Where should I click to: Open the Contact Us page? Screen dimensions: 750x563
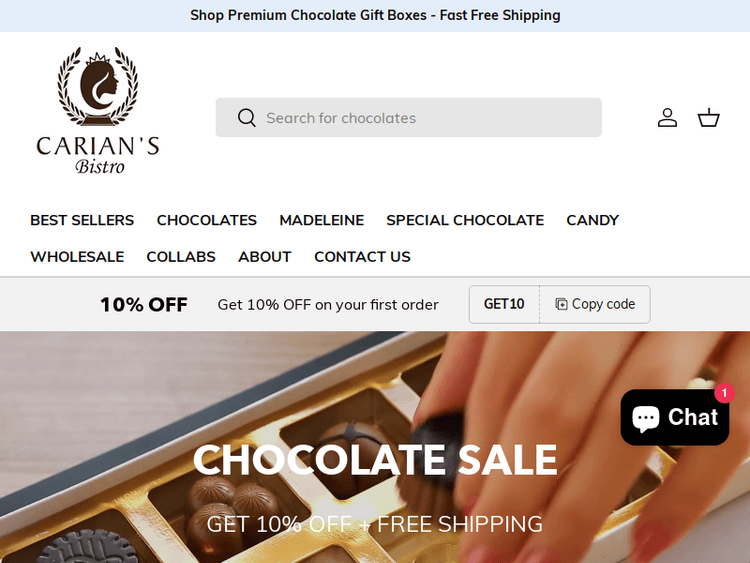[x=362, y=257]
